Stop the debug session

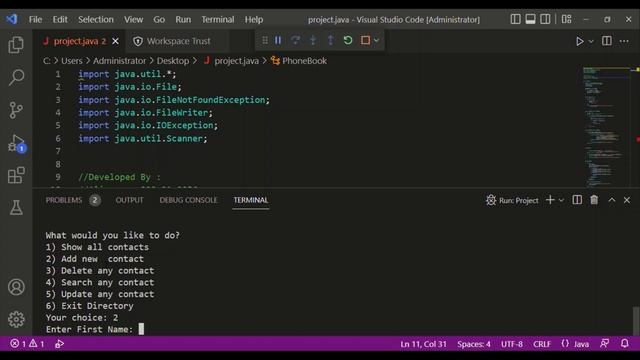click(365, 40)
